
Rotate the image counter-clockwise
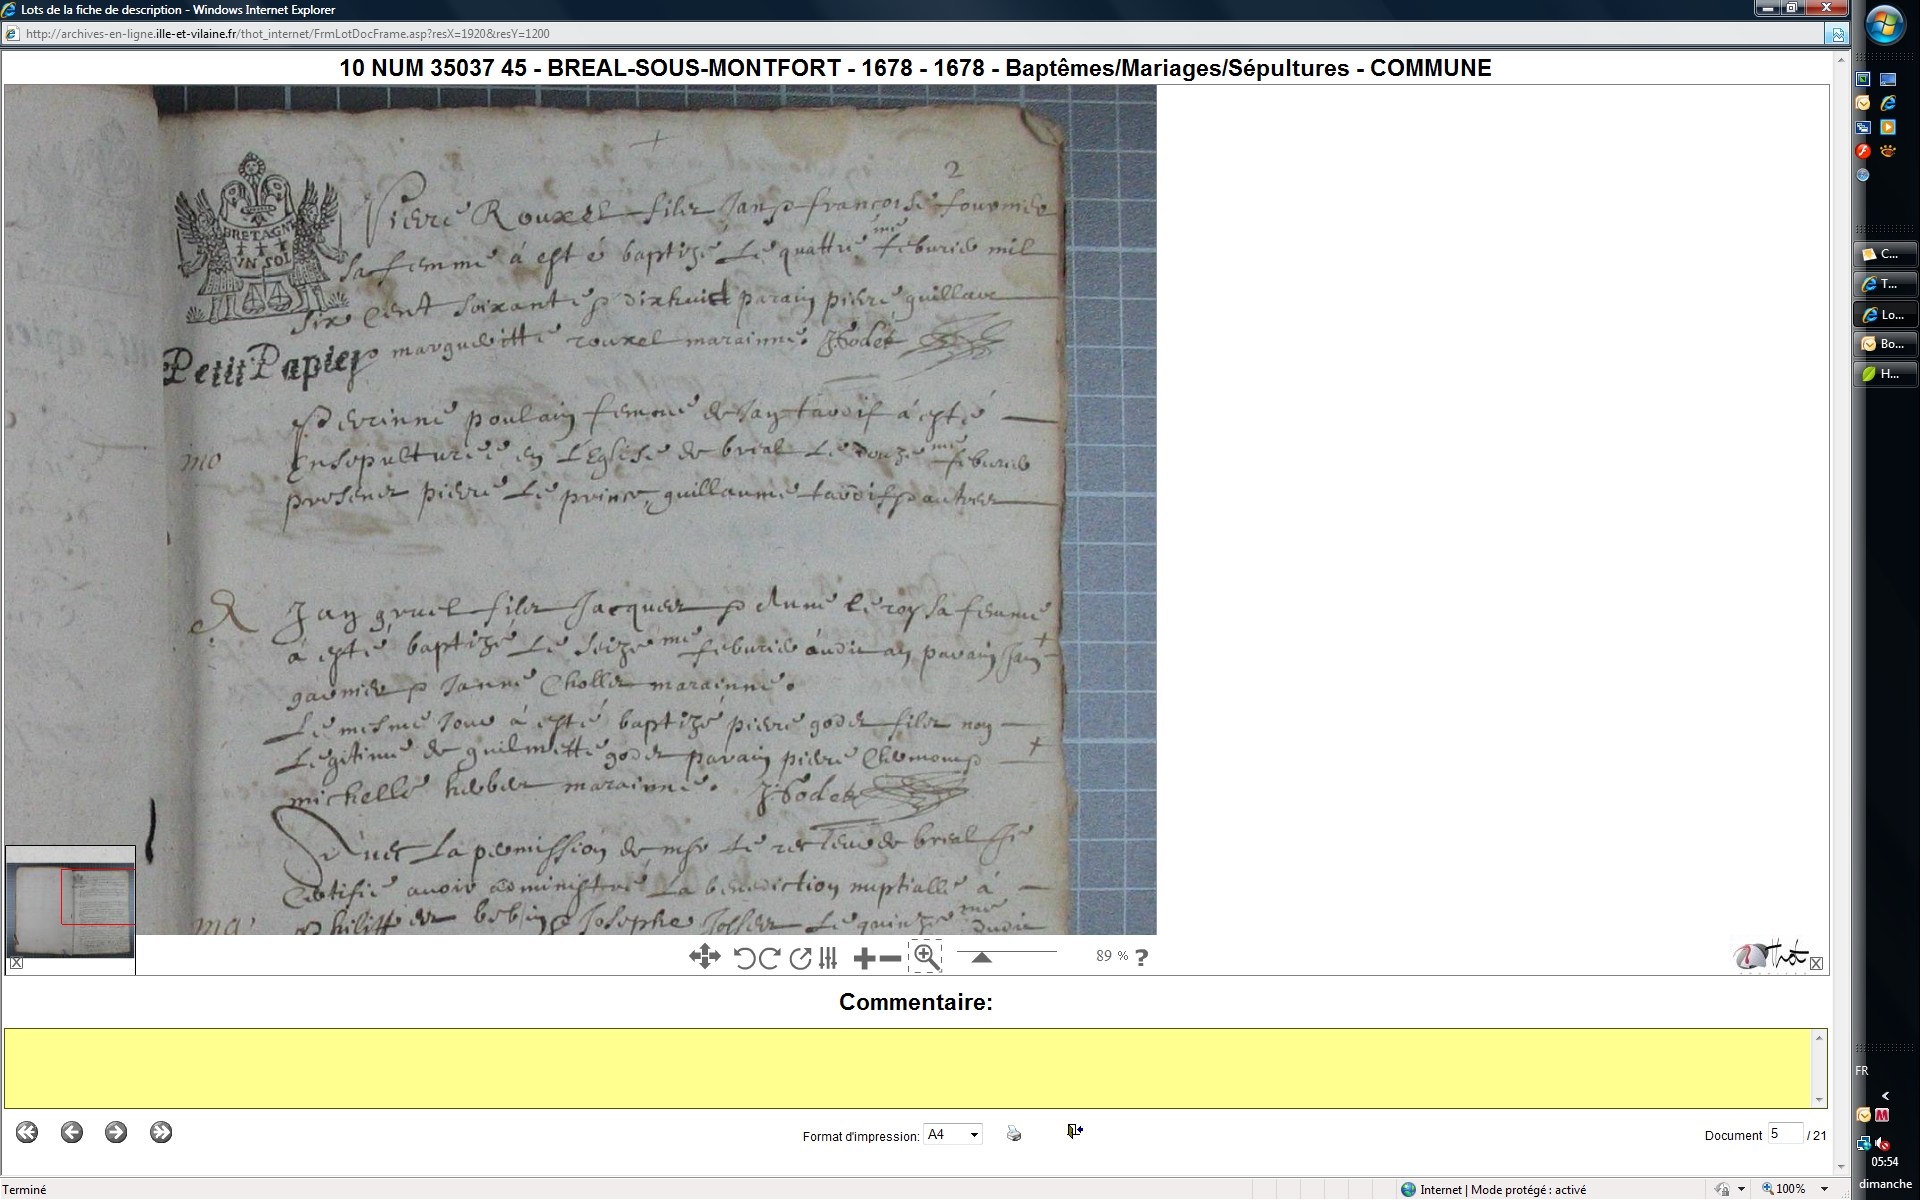click(744, 958)
